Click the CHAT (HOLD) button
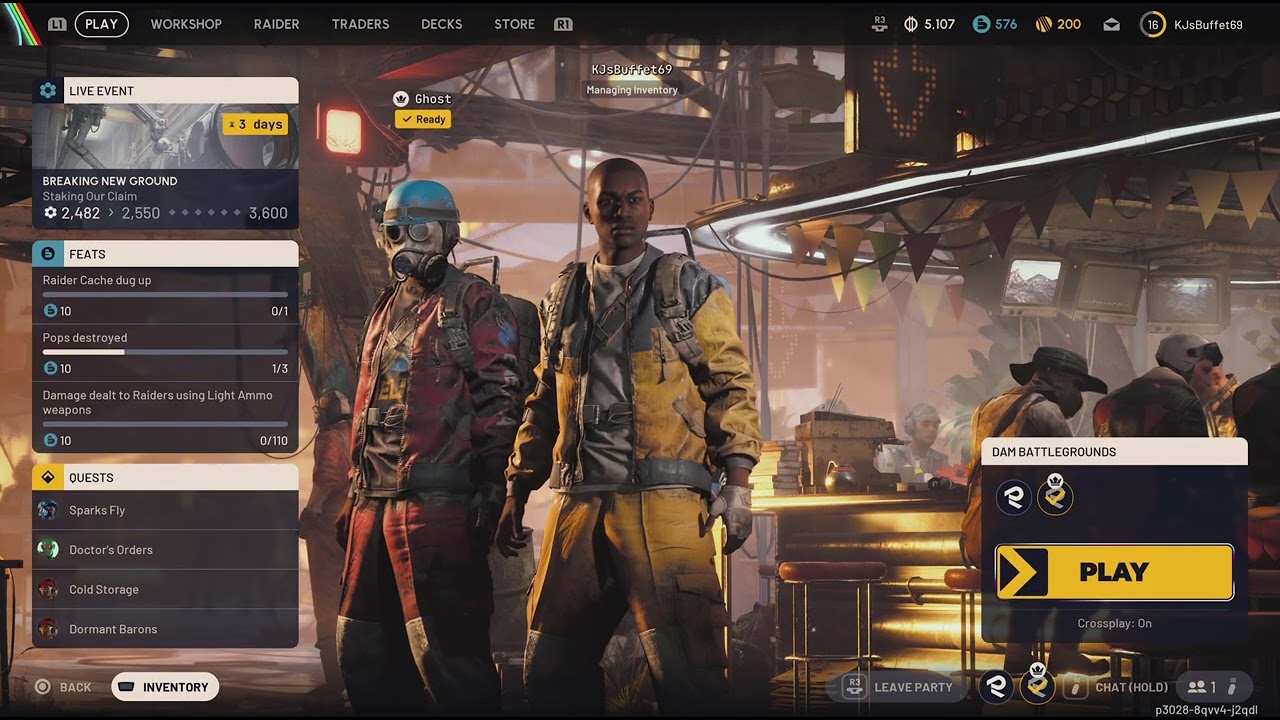1280x720 pixels. pyautogui.click(x=1118, y=687)
